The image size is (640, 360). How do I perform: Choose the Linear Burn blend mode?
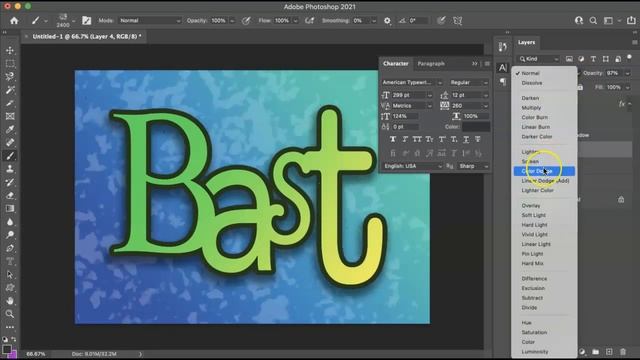tap(536, 127)
